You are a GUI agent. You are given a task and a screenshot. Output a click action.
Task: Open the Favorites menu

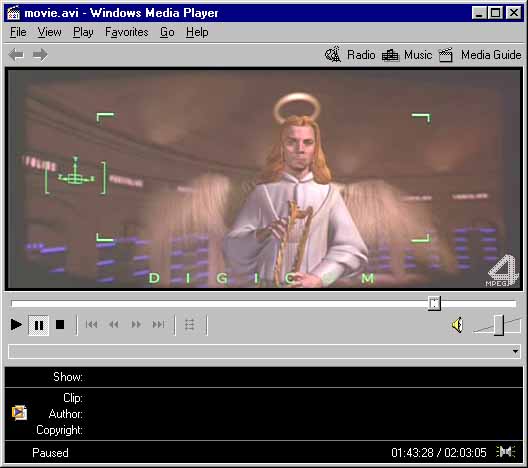pyautogui.click(x=127, y=32)
